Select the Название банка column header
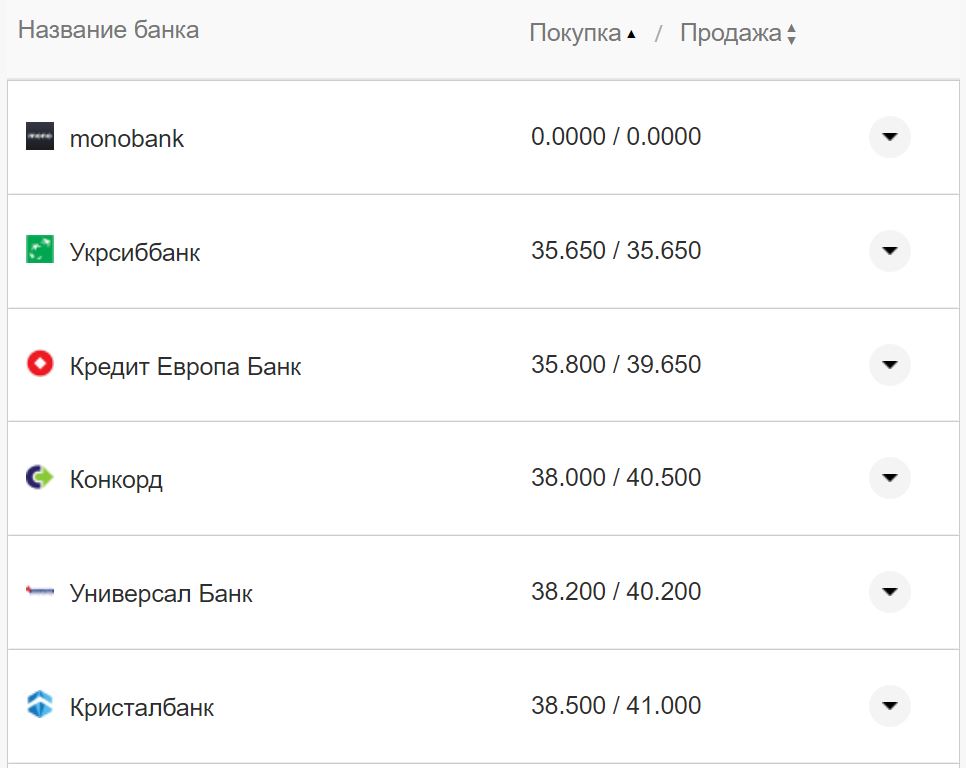 (x=108, y=30)
